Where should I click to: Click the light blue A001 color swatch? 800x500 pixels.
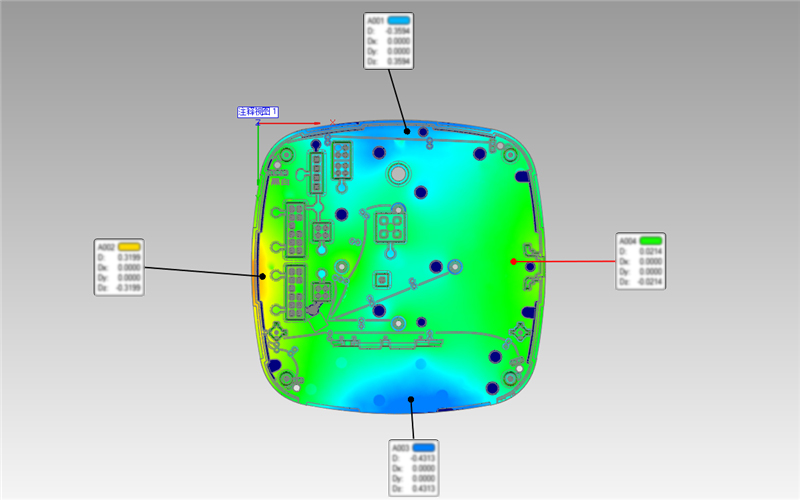point(400,20)
